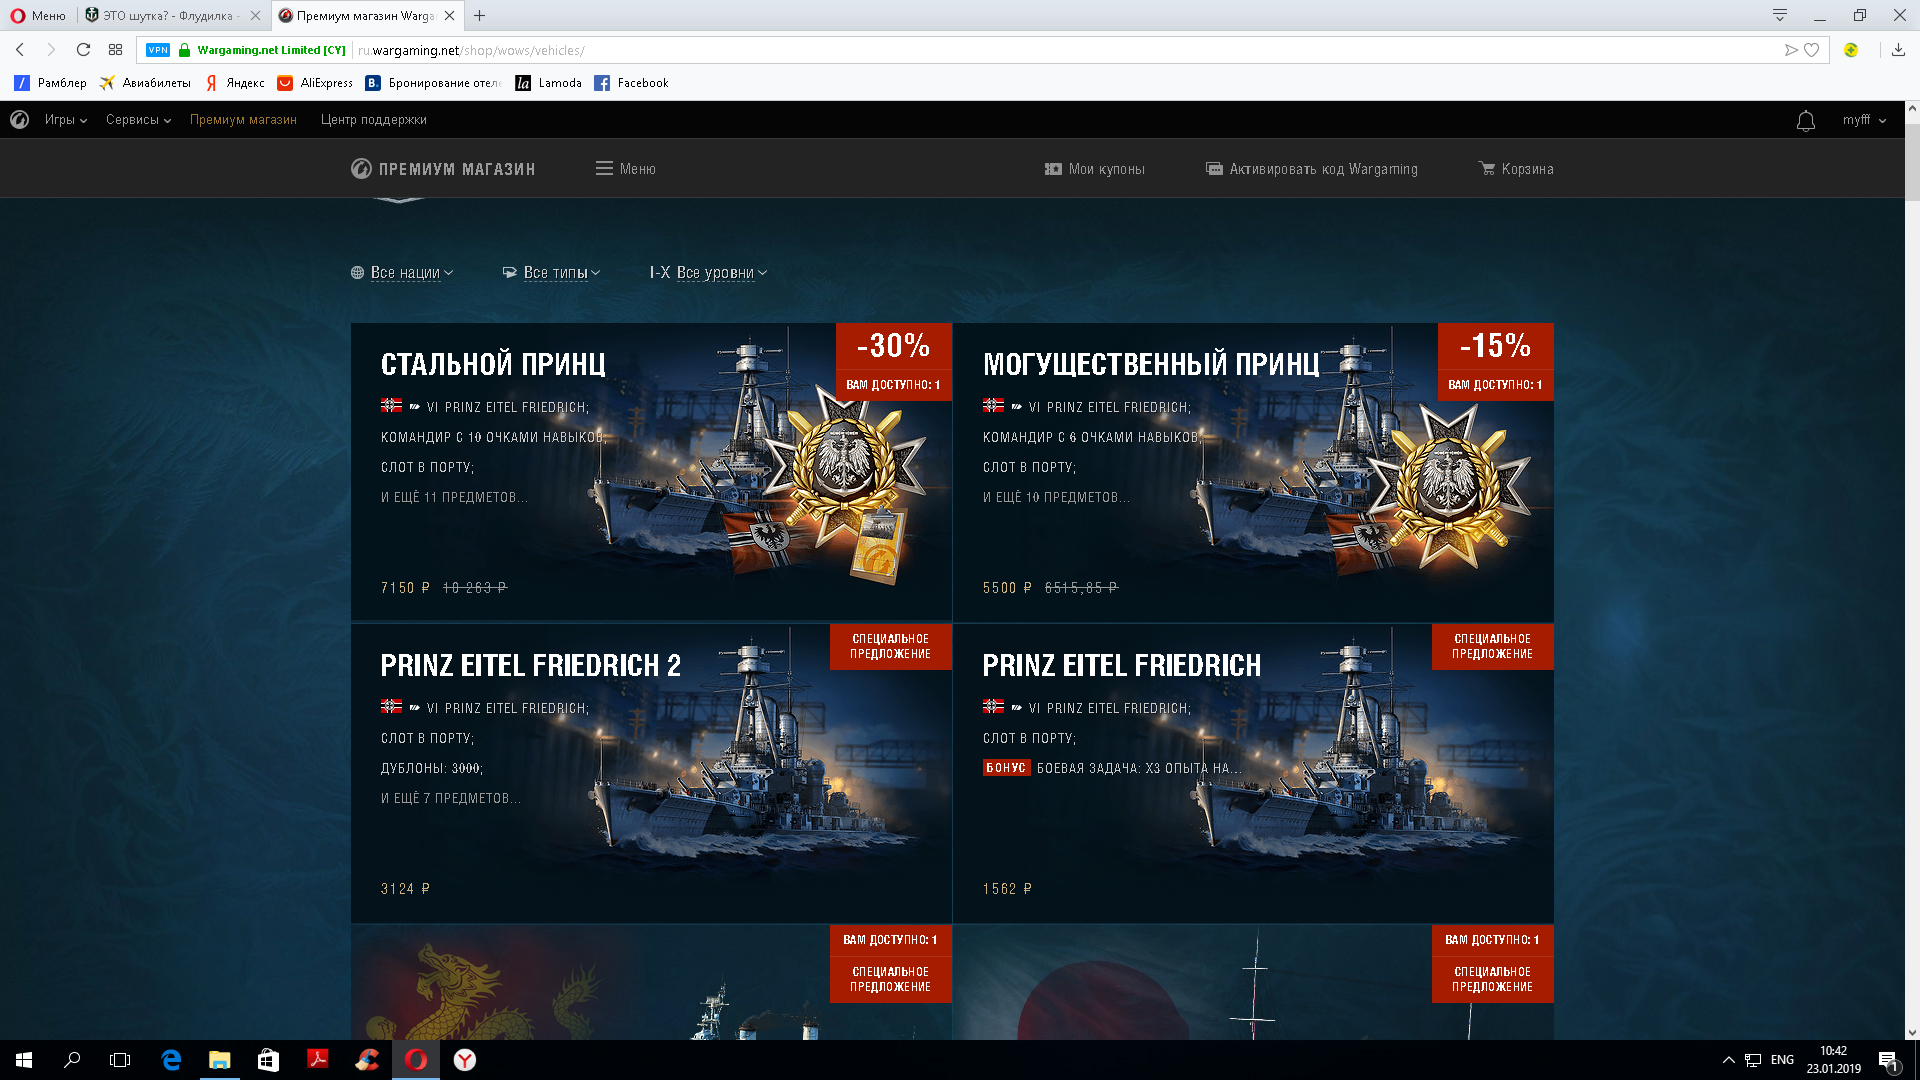This screenshot has height=1080, width=1920.
Task: Expand the Все типы filter
Action: coord(551,273)
